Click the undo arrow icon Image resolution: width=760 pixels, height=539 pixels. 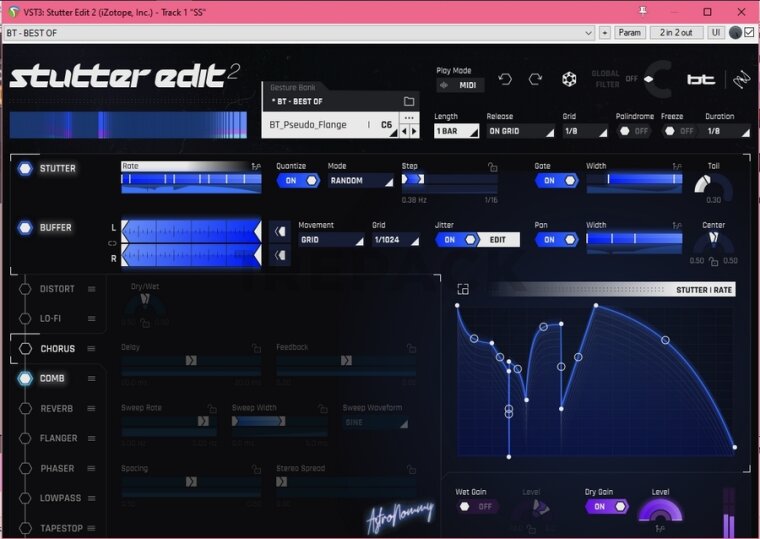pos(505,80)
